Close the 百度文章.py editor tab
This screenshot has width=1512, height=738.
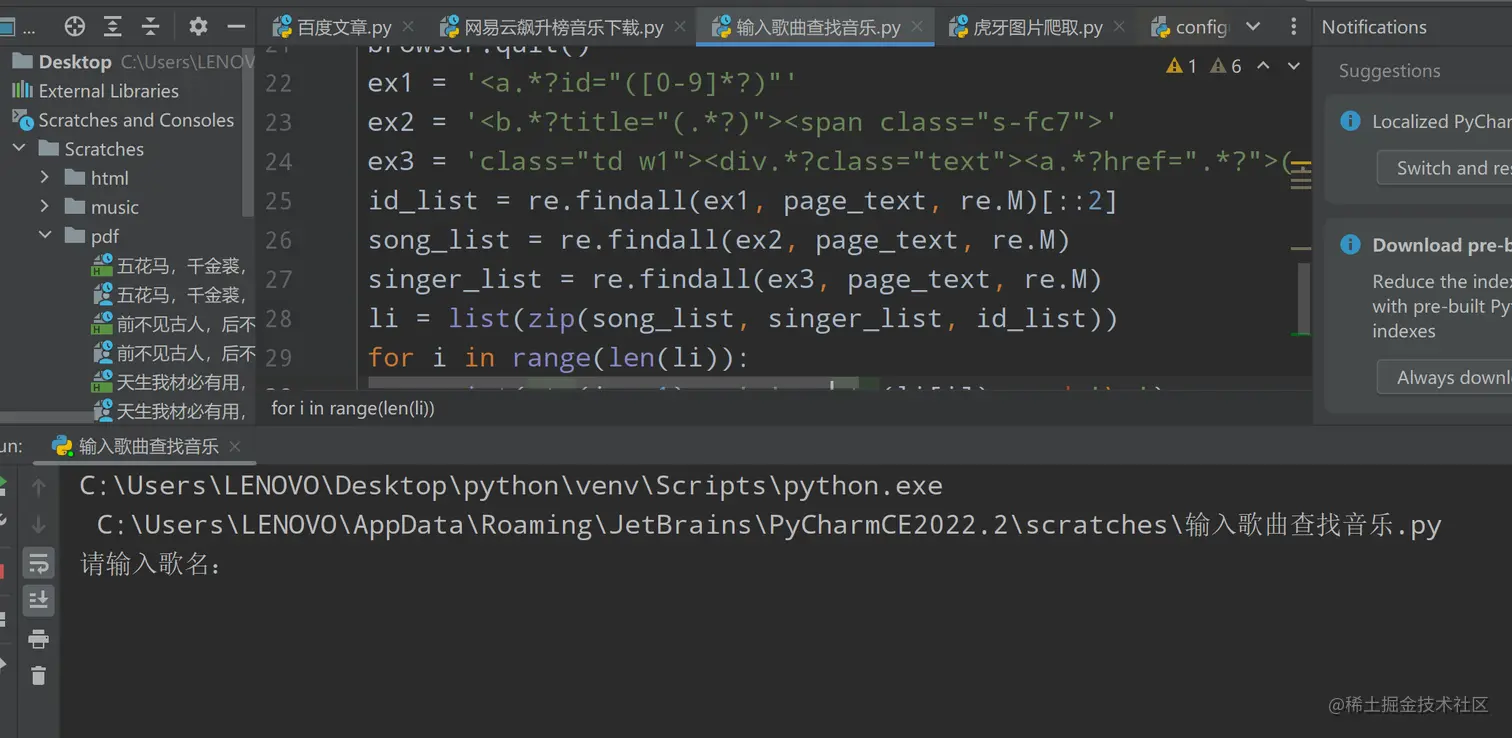click(410, 27)
